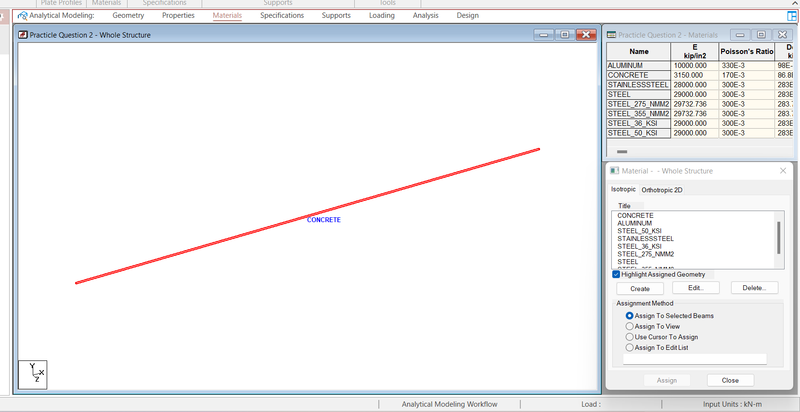Click the 170E-3 Poisson's ratio cell
The width and height of the screenshot is (800, 412).
click(746, 75)
